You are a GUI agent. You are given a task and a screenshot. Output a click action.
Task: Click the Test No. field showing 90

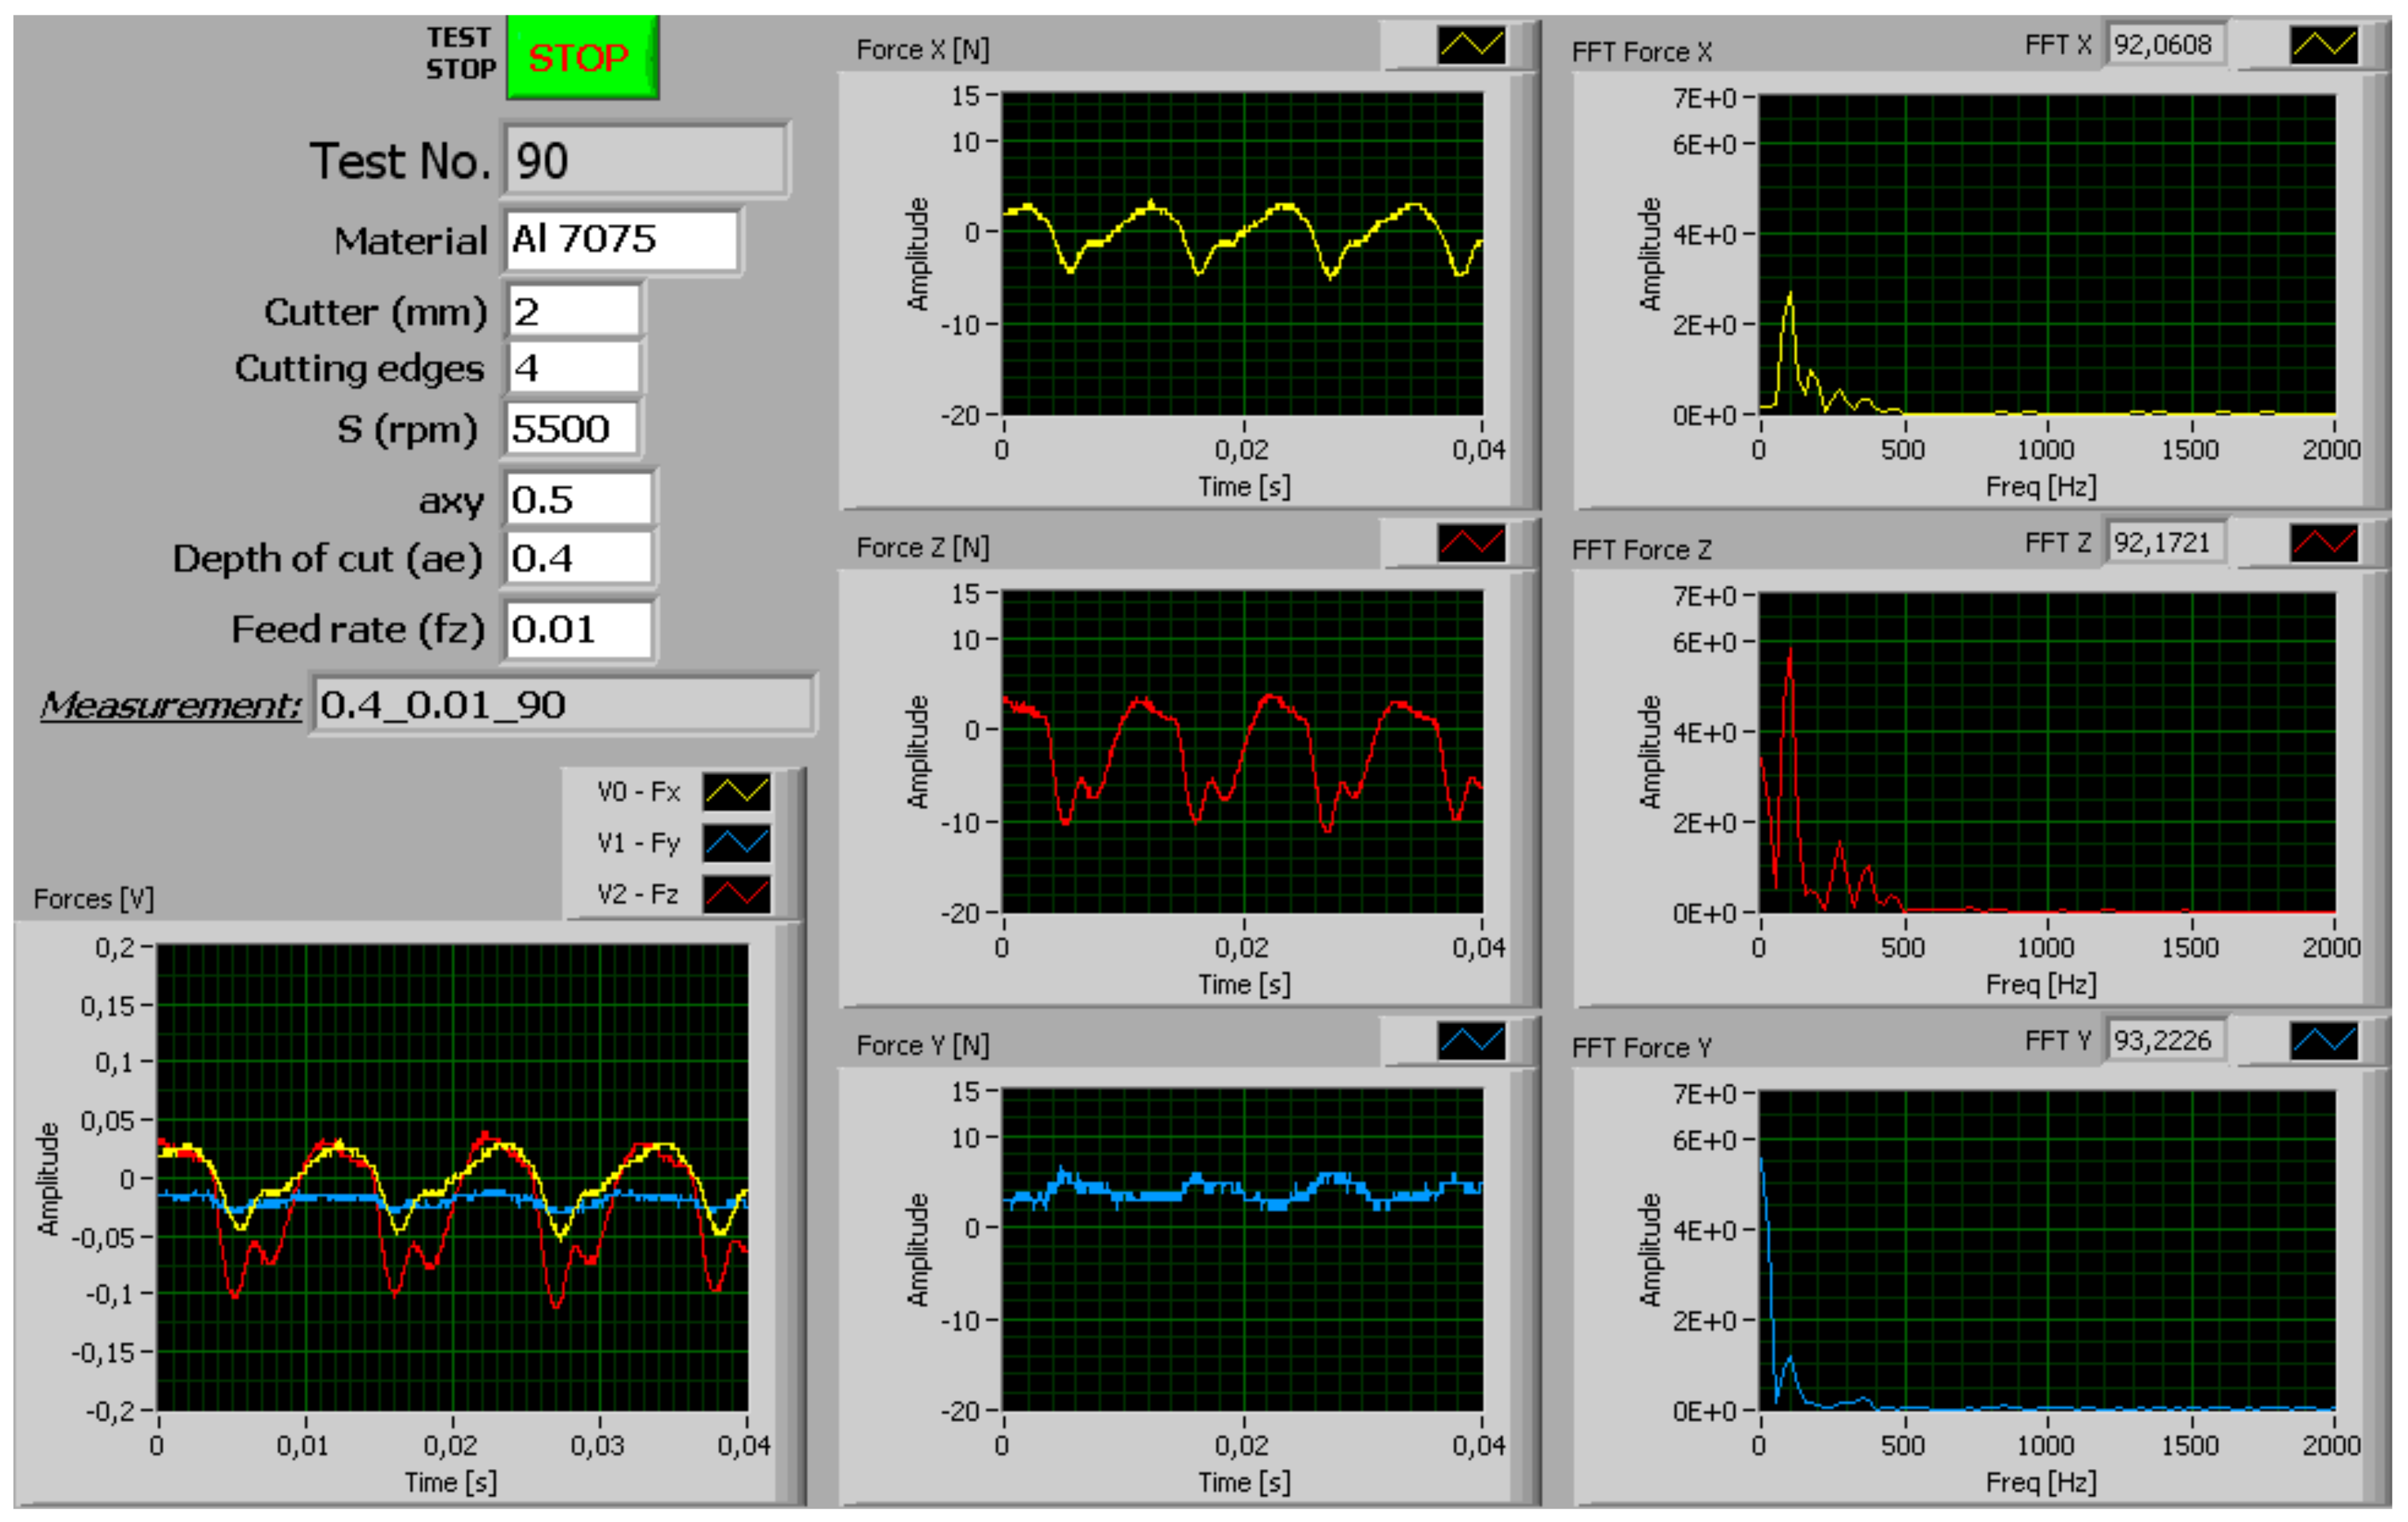(645, 161)
